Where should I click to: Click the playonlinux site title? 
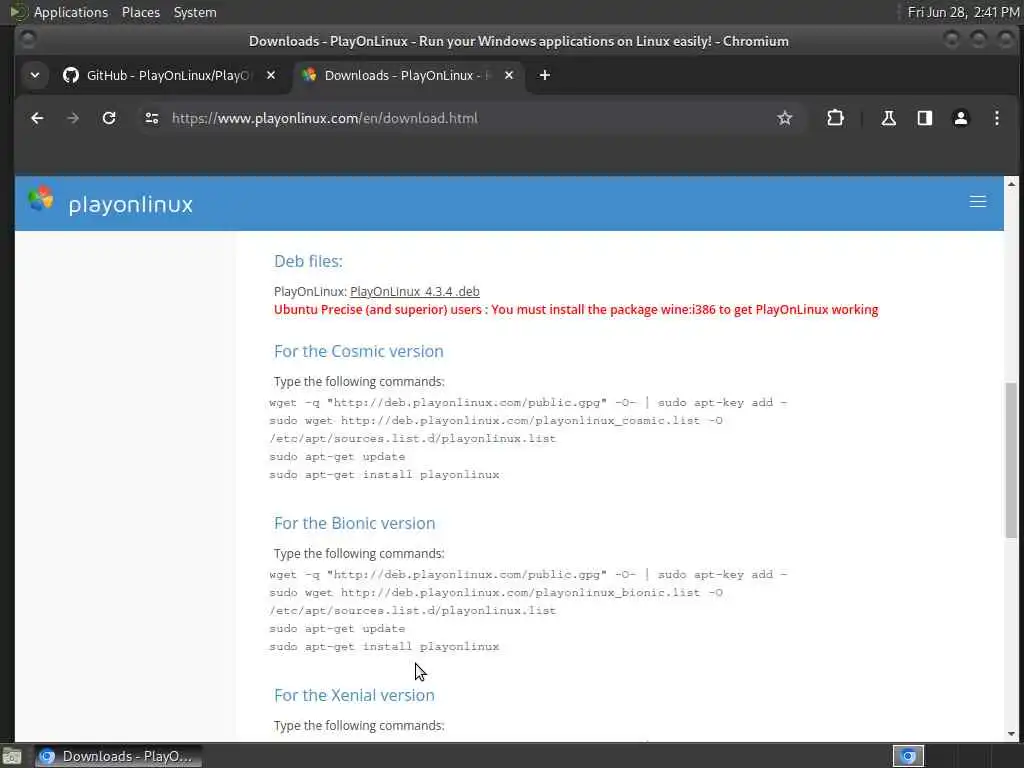click(x=131, y=204)
